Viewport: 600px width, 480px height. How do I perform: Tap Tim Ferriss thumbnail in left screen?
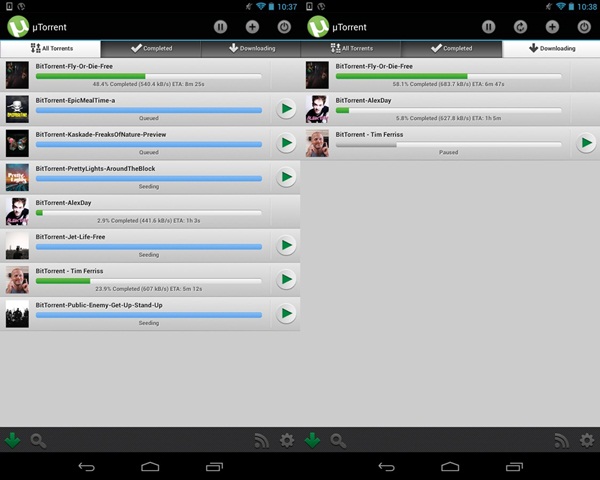click(17, 279)
